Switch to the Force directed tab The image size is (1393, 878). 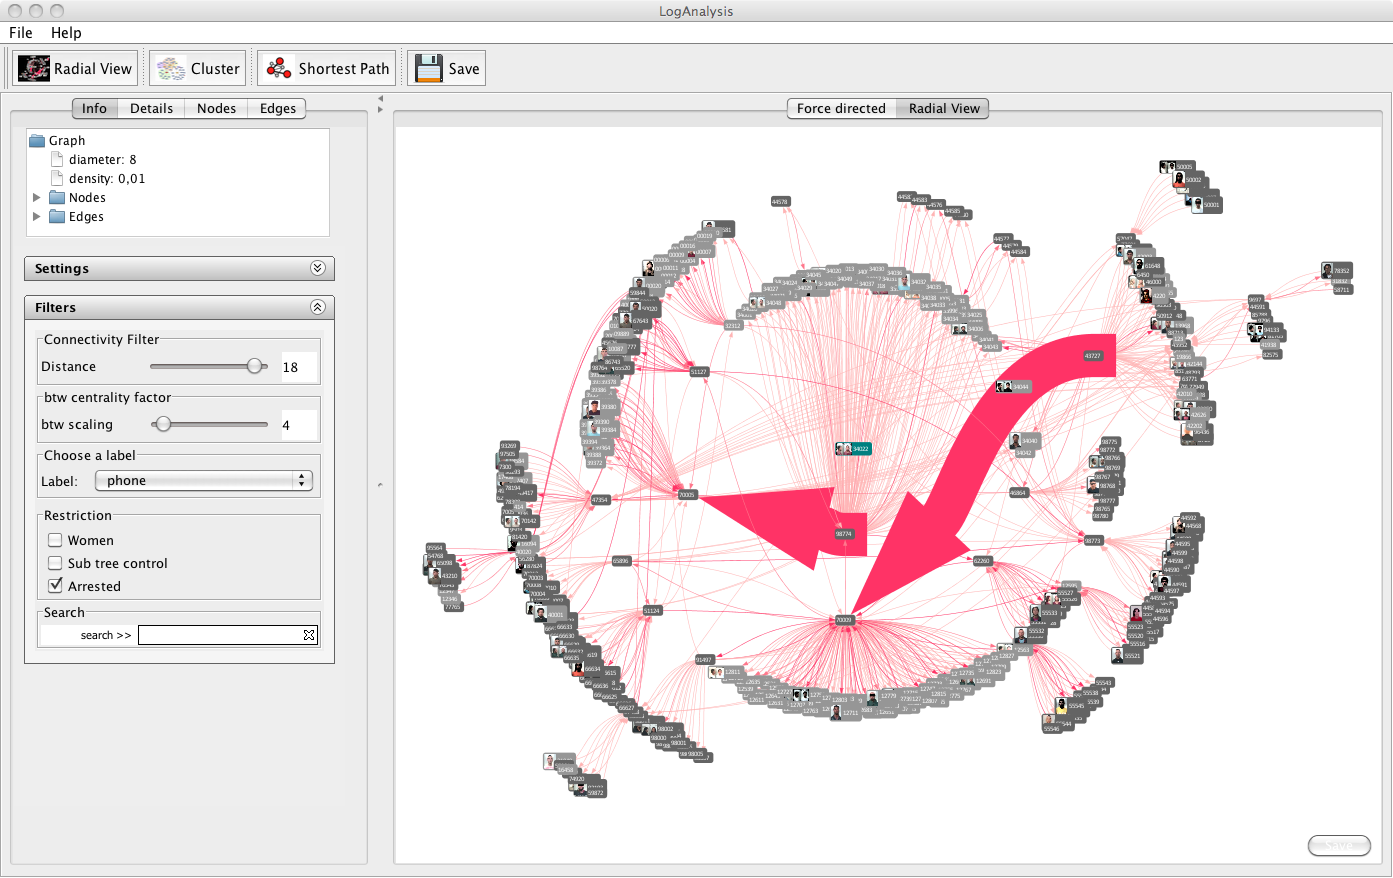coord(841,108)
